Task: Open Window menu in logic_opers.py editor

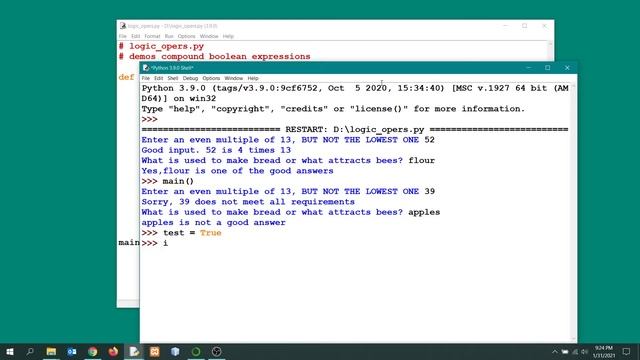Action: pyautogui.click(x=209, y=36)
